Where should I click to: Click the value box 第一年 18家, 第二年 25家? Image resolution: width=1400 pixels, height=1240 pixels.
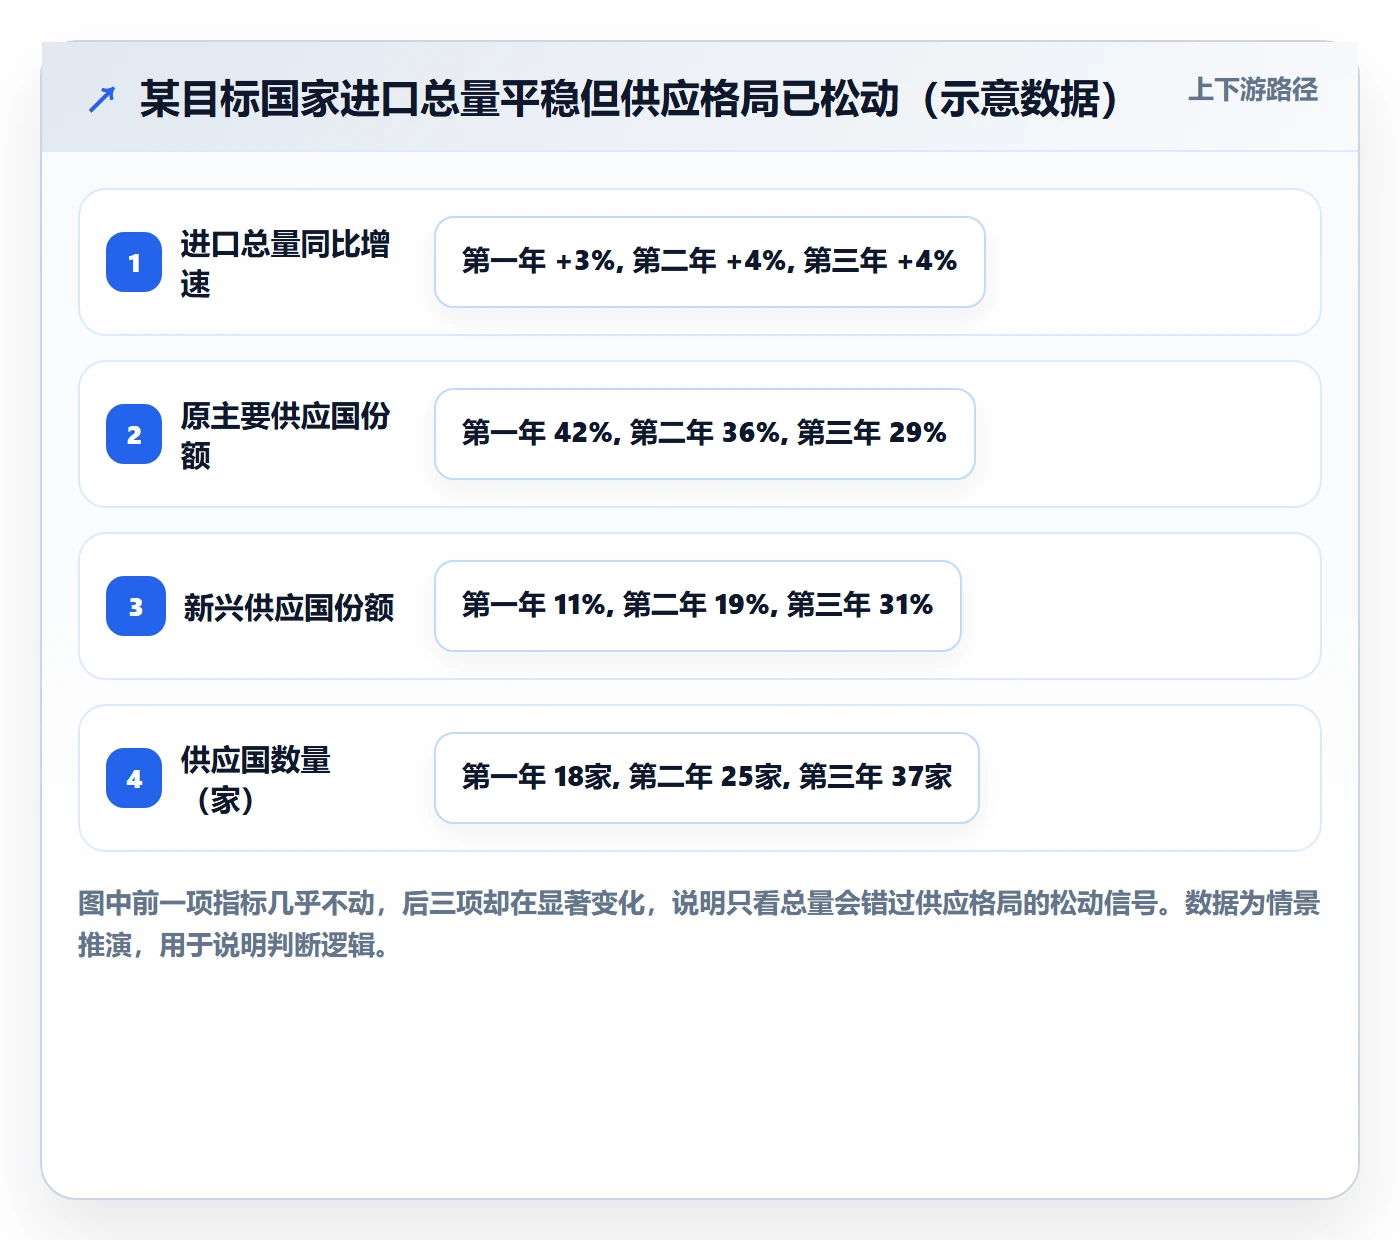[707, 778]
